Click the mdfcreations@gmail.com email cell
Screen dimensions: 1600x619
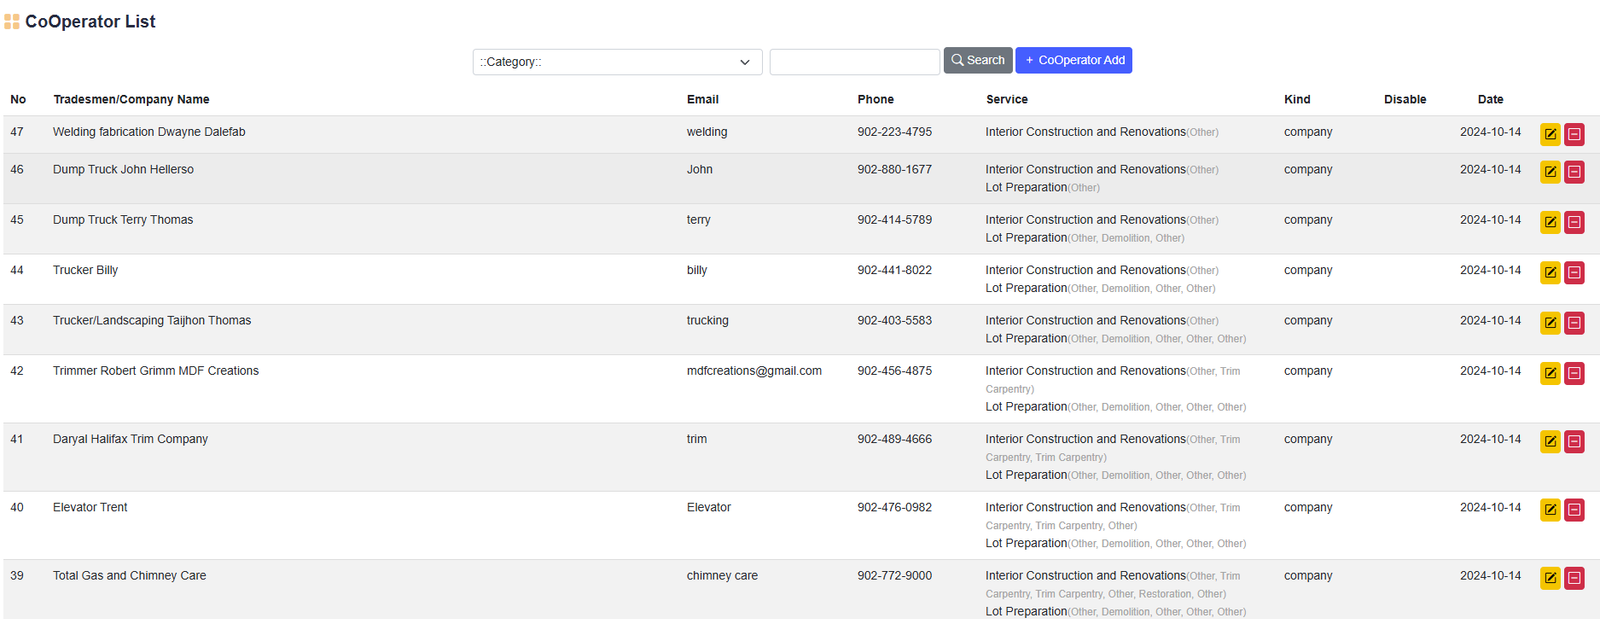coord(754,371)
